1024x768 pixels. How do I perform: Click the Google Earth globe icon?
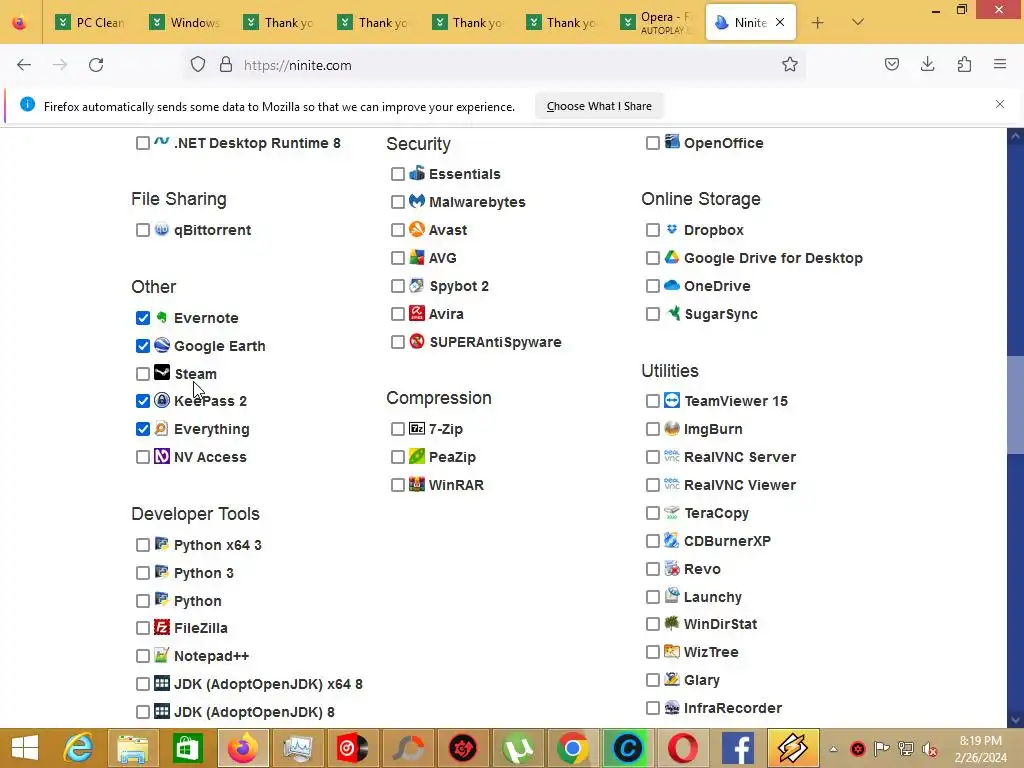click(x=161, y=345)
